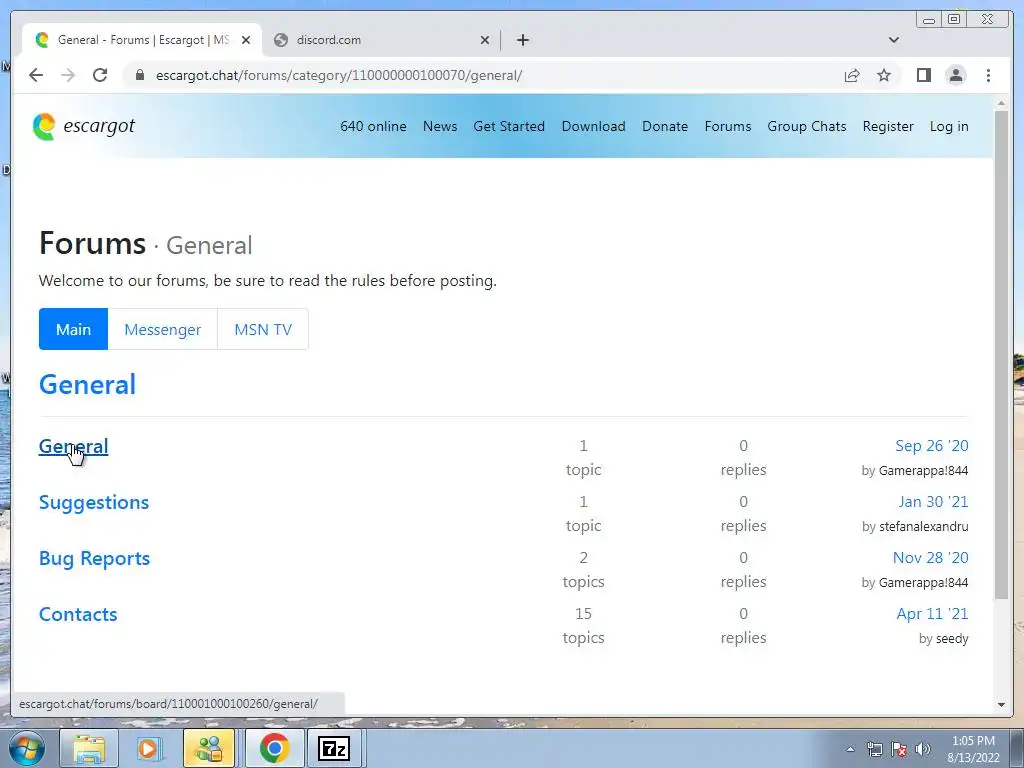Reload the page with the refresh icon
Image resolution: width=1024 pixels, height=768 pixels.
click(100, 75)
